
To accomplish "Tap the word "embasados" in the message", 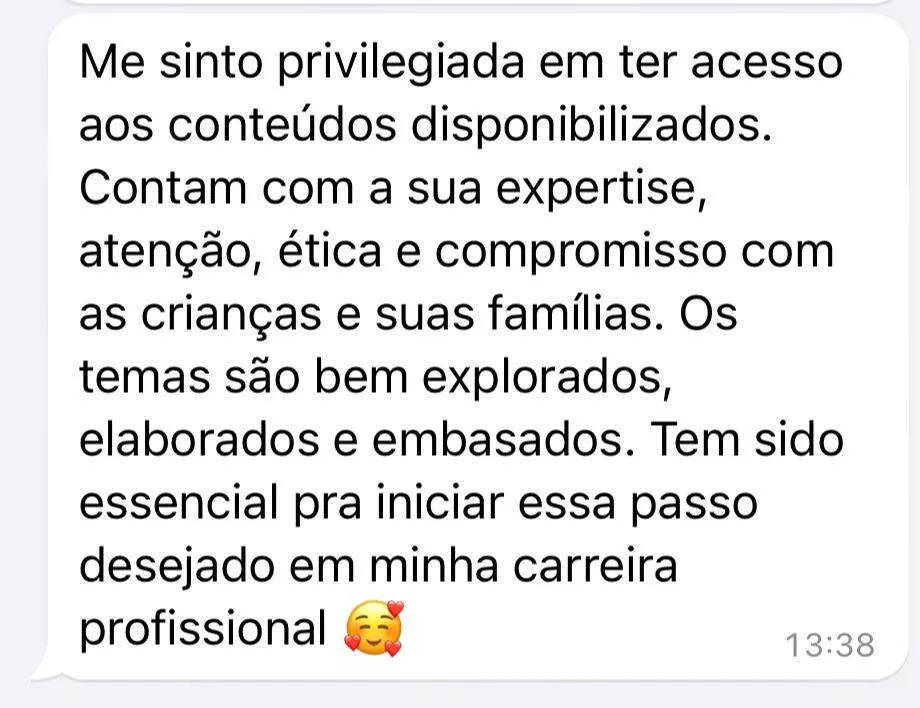I will click(503, 440).
